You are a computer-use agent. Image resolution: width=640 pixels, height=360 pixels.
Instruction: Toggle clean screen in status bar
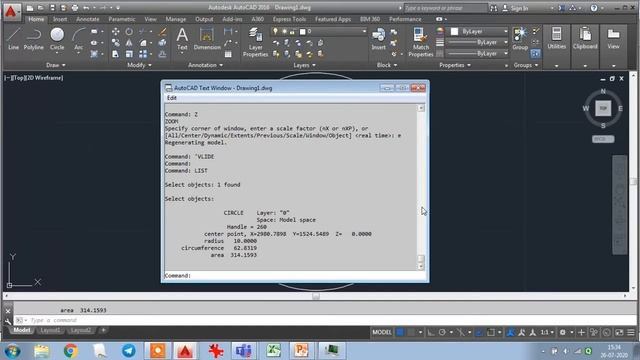(619, 332)
